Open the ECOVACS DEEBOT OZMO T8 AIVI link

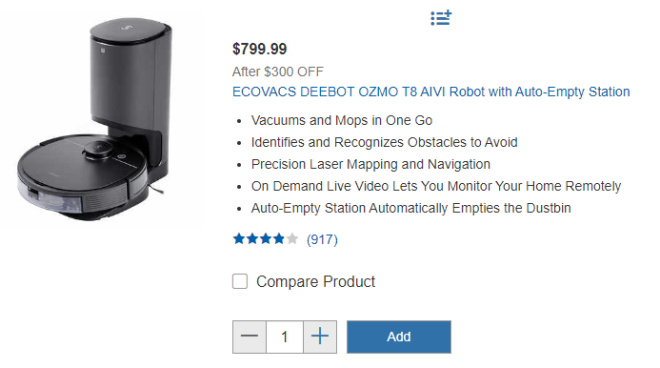(x=431, y=92)
